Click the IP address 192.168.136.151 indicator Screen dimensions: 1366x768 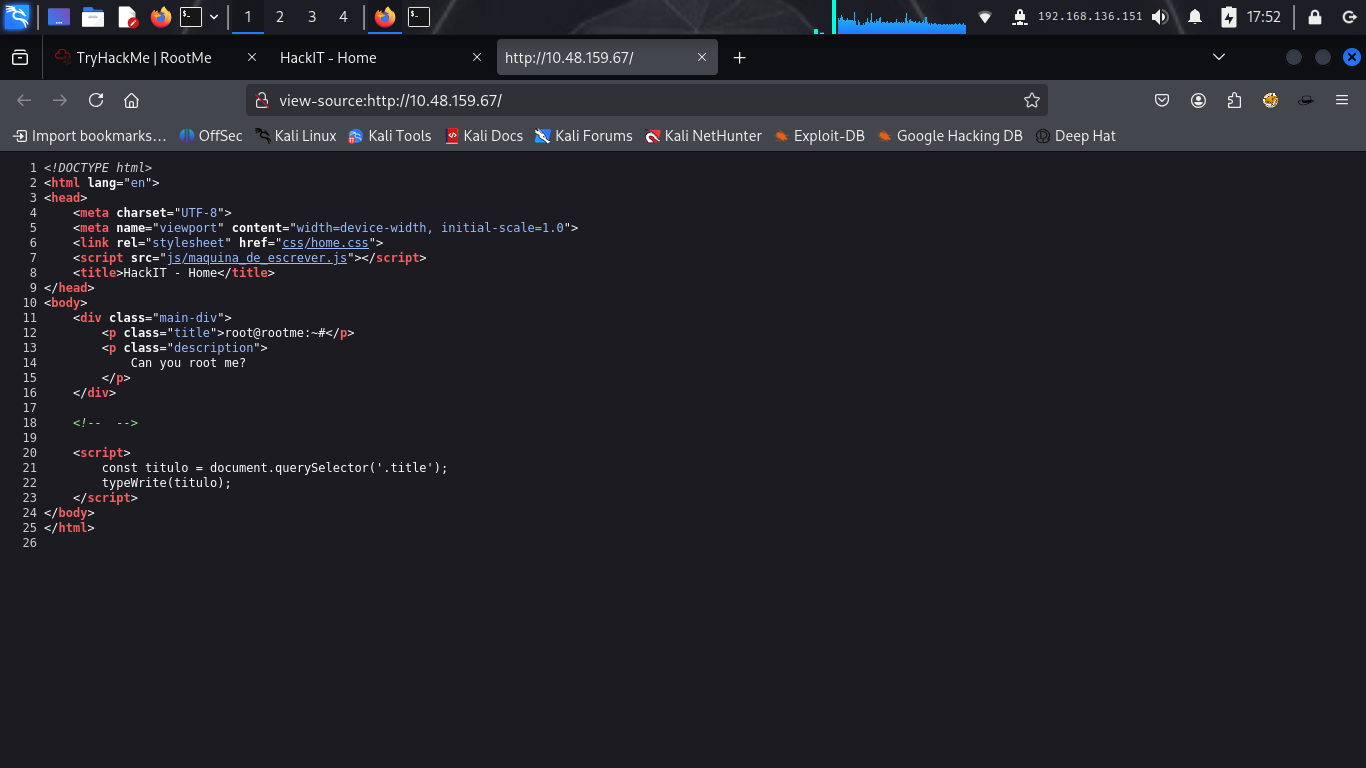1090,17
